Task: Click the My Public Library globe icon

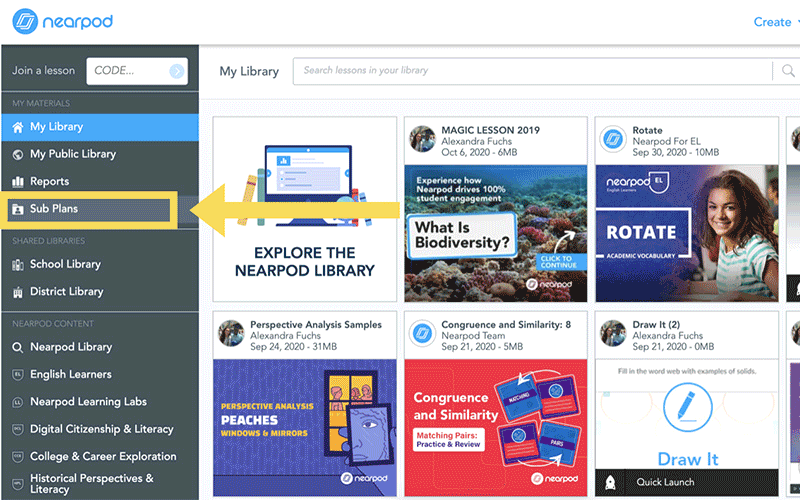Action: click(x=18, y=155)
